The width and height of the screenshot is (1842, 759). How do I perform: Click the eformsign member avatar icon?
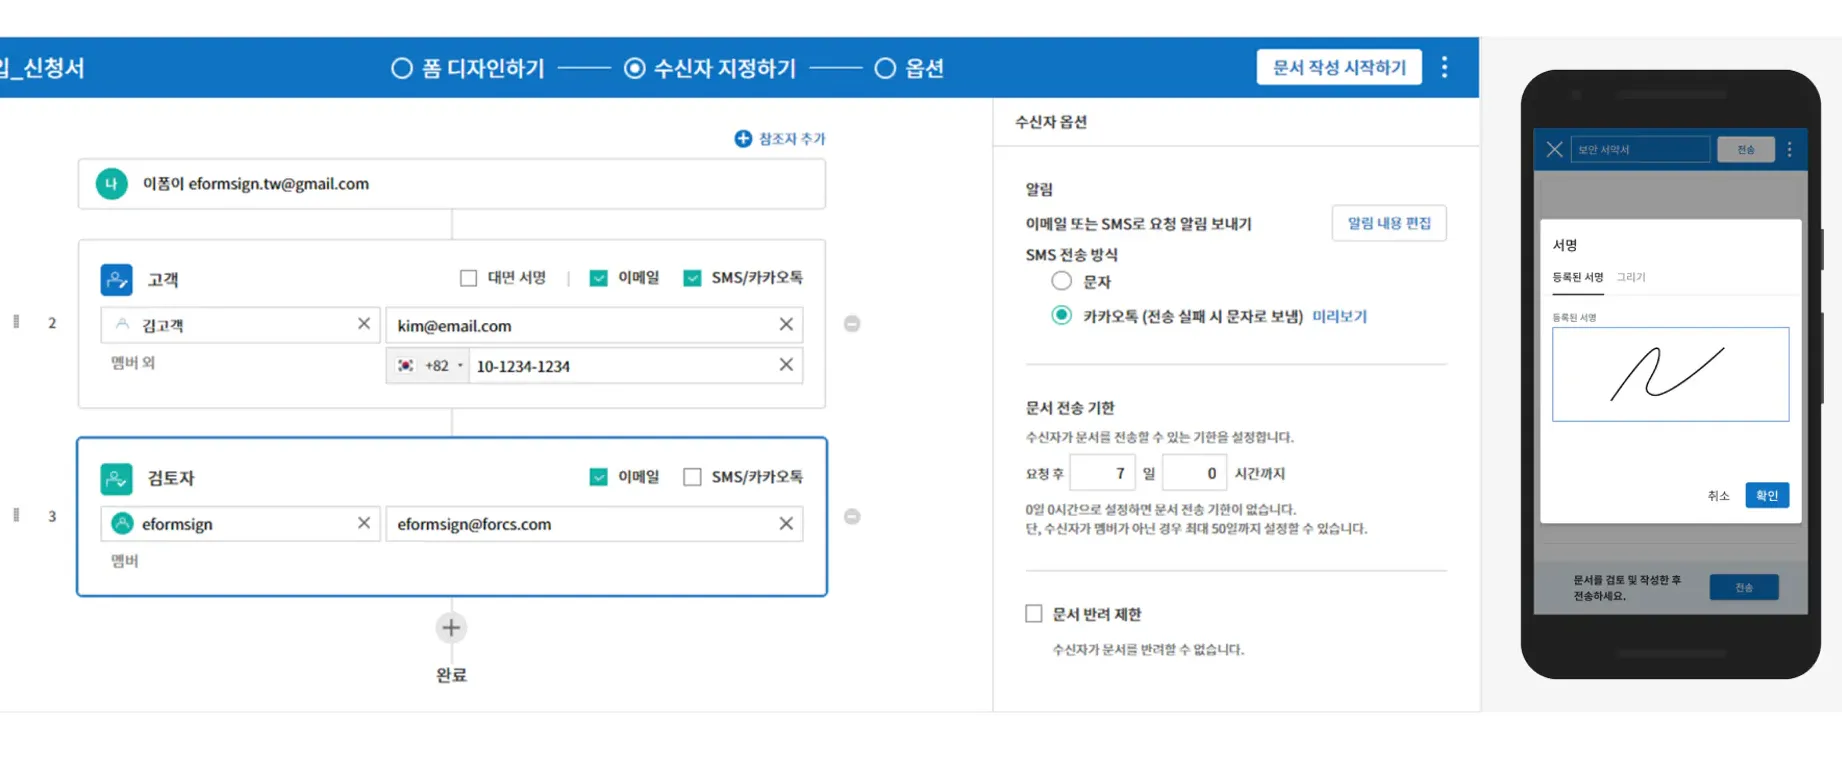click(122, 523)
